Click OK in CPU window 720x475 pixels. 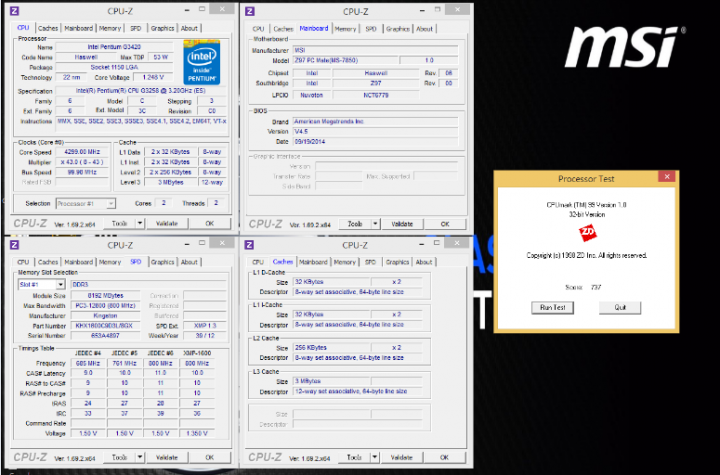pyautogui.click(x=210, y=223)
